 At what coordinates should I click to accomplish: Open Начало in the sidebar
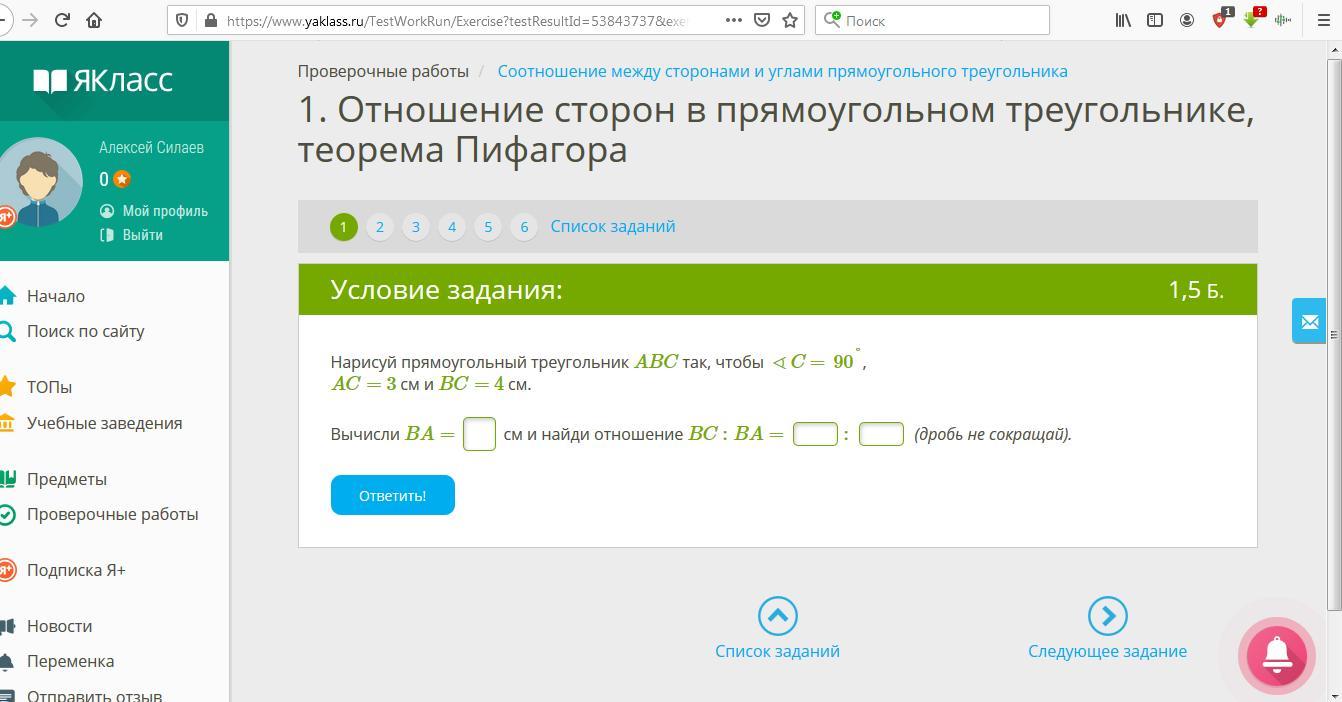pyautogui.click(x=56, y=296)
